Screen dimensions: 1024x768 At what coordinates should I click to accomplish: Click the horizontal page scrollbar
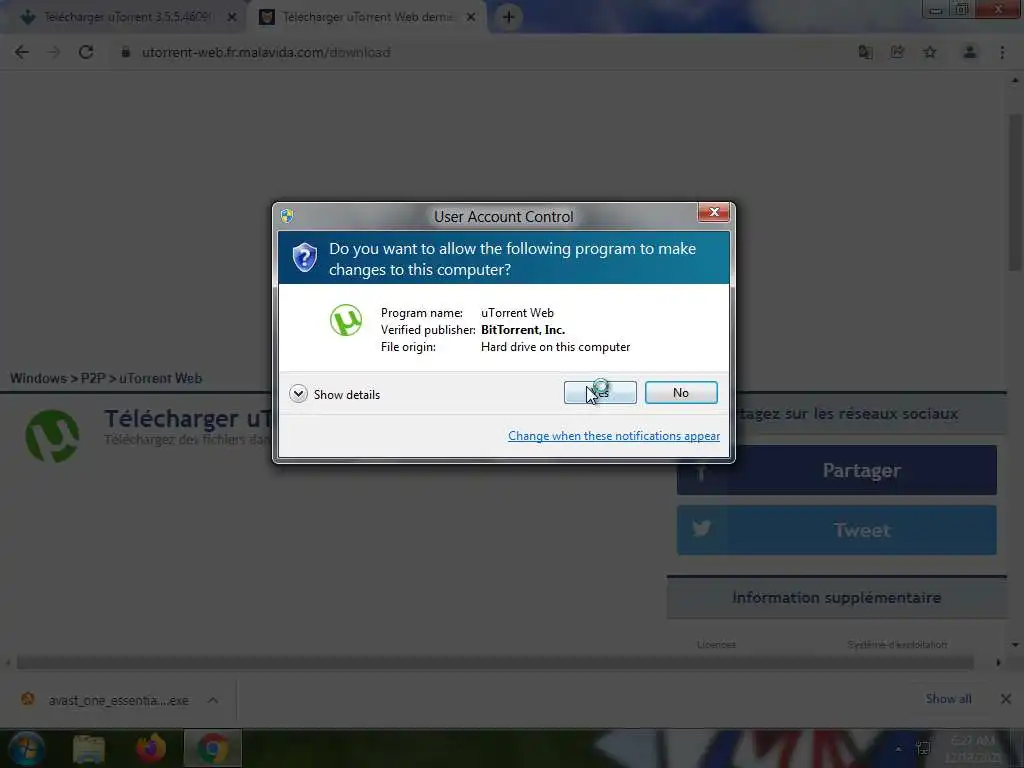tap(495, 663)
